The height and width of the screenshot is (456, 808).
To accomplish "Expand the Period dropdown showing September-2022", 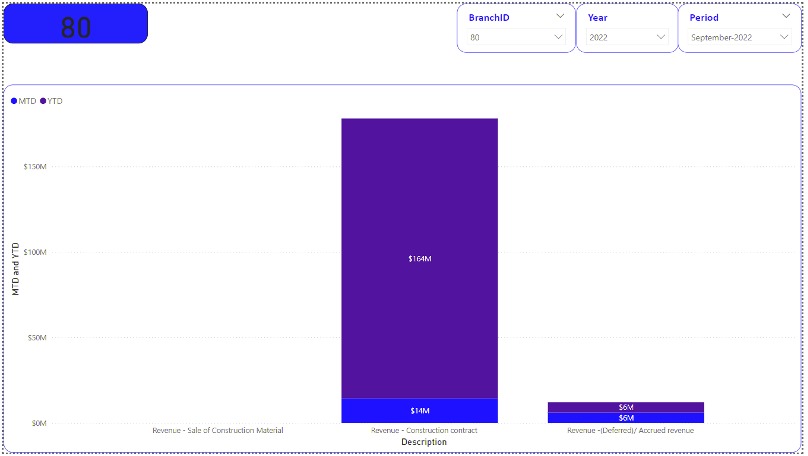I will 739,37.
